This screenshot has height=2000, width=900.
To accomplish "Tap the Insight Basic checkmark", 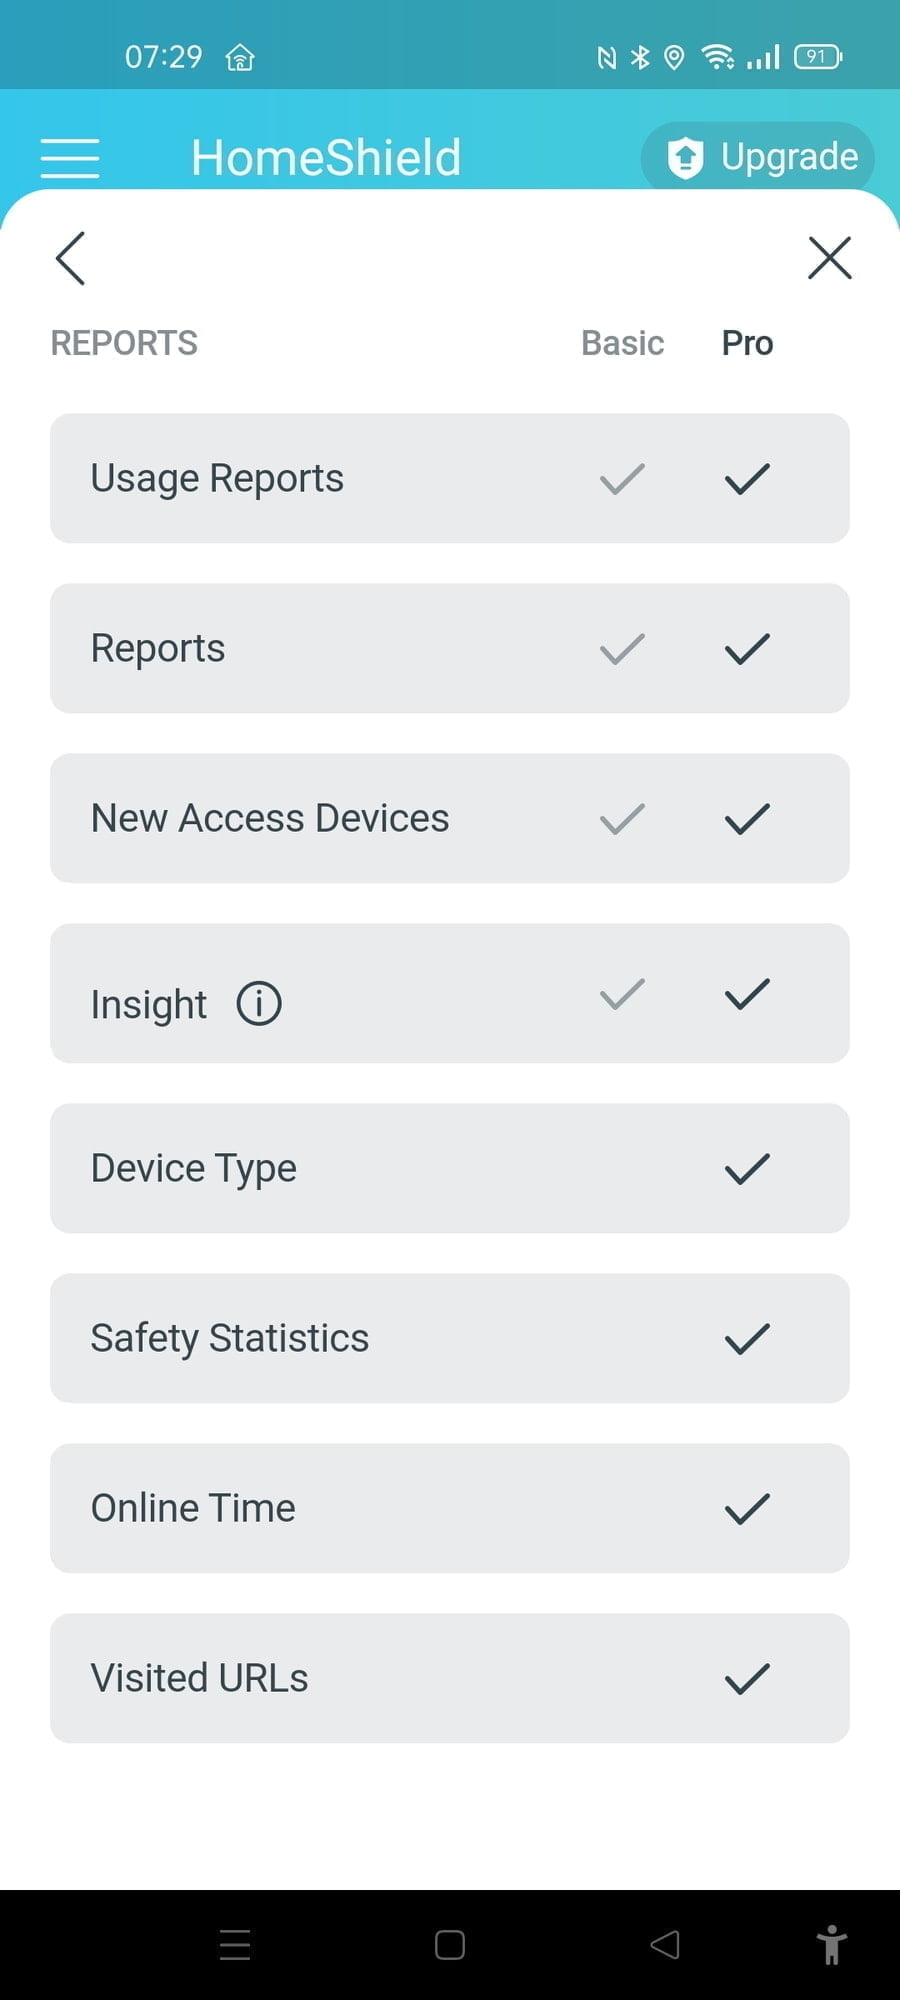I will (x=622, y=994).
